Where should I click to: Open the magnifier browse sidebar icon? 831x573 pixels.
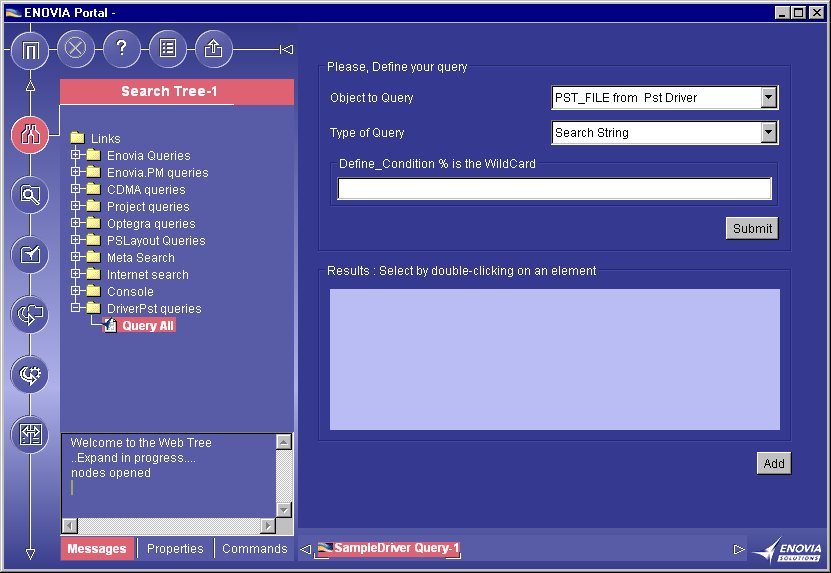click(30, 195)
